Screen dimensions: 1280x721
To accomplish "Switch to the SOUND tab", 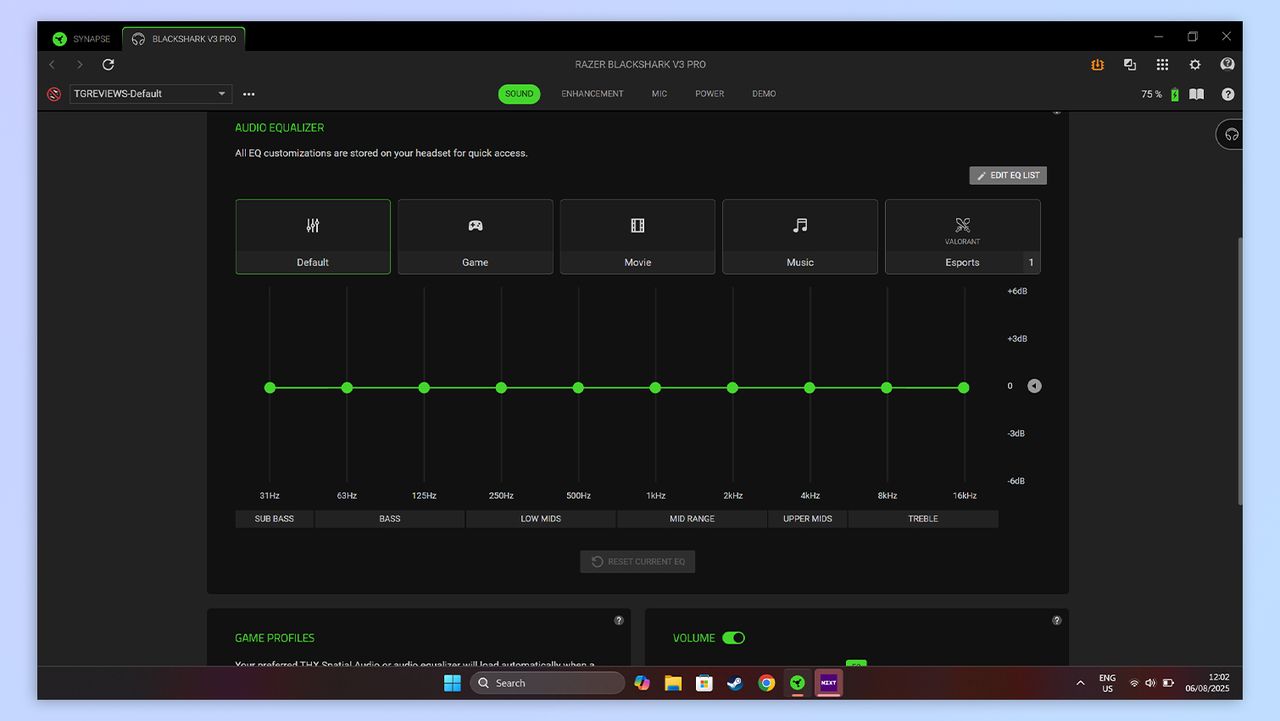I will [519, 94].
